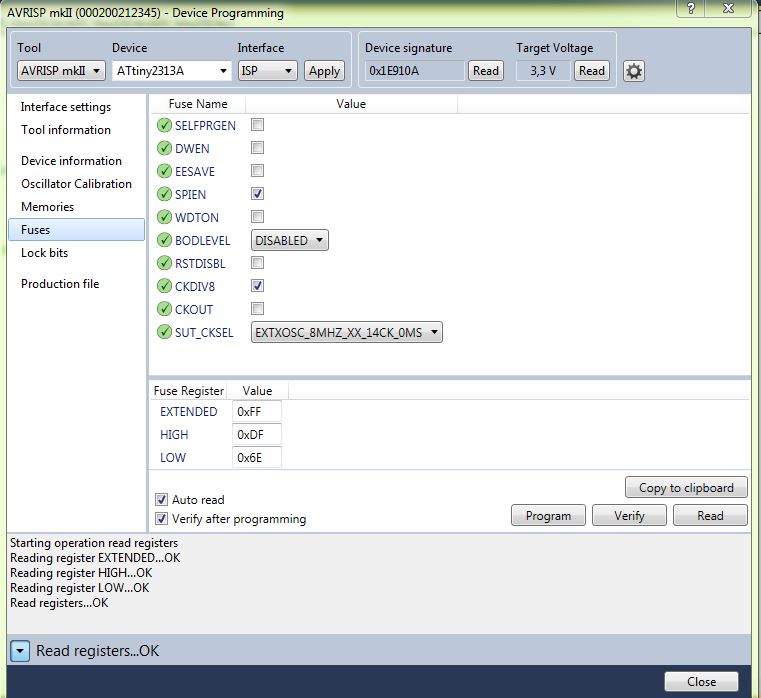Click the CKDIV8 green status checkmark icon
Viewport: 761px width, 698px height.
[165, 286]
